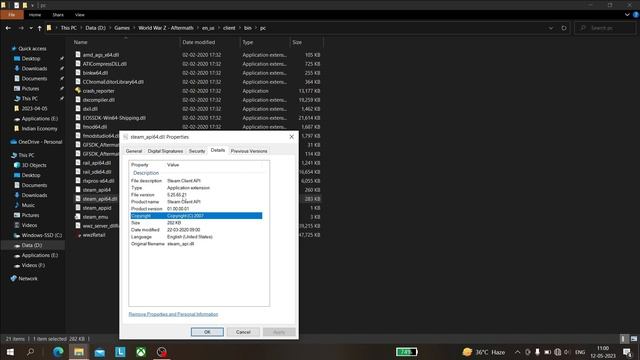Image resolution: width=640 pixels, height=360 pixels.
Task: Select Data (D:) in navigation pane
Action: (x=32, y=245)
